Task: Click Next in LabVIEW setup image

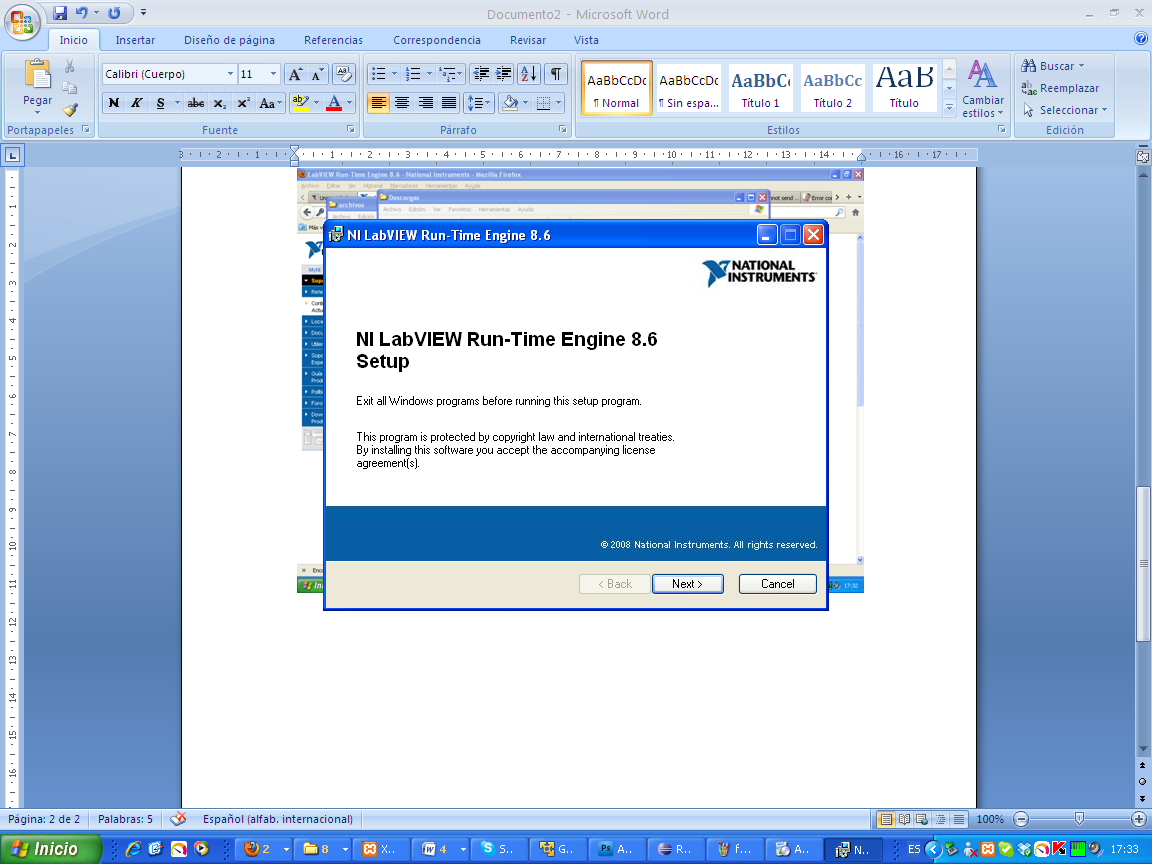Action: [x=688, y=584]
